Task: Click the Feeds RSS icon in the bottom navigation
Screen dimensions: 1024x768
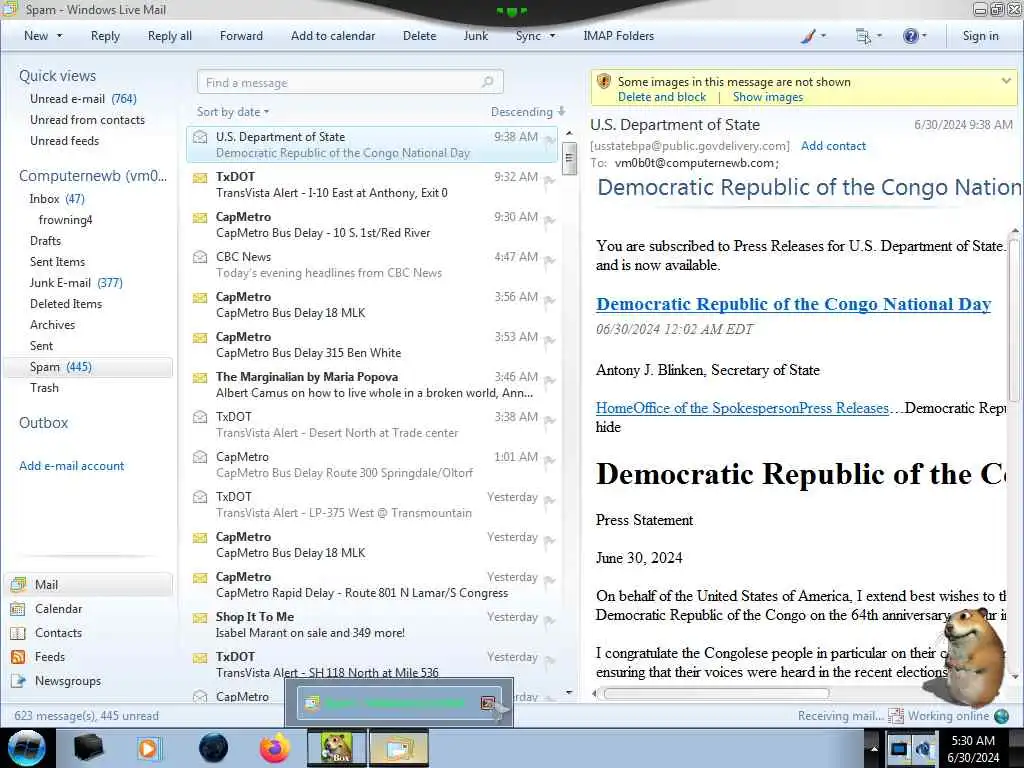Action: [18, 657]
